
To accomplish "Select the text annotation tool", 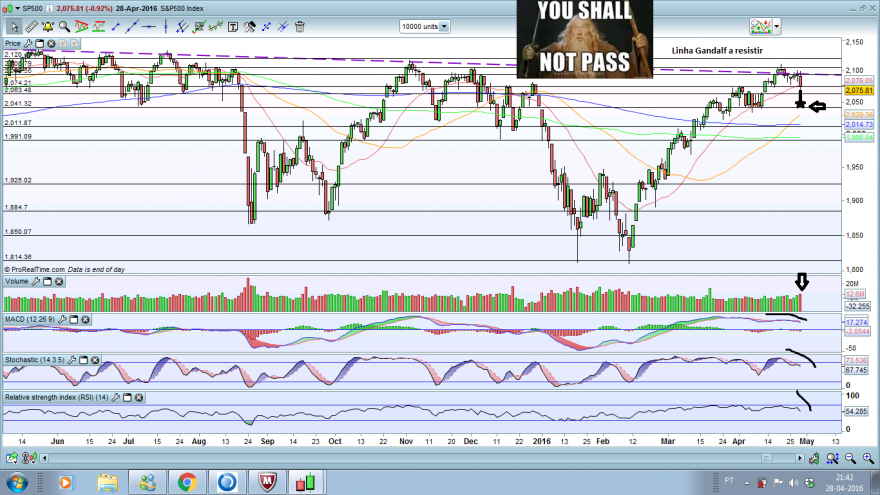I will click(233, 26).
